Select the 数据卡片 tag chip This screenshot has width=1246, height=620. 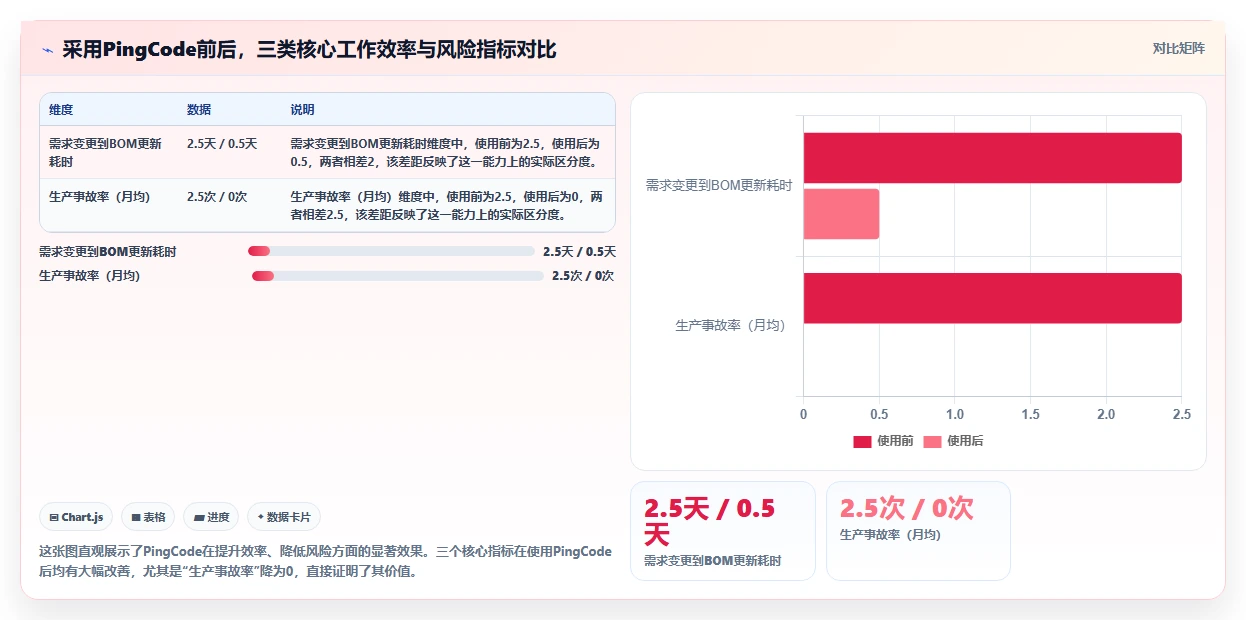click(284, 517)
